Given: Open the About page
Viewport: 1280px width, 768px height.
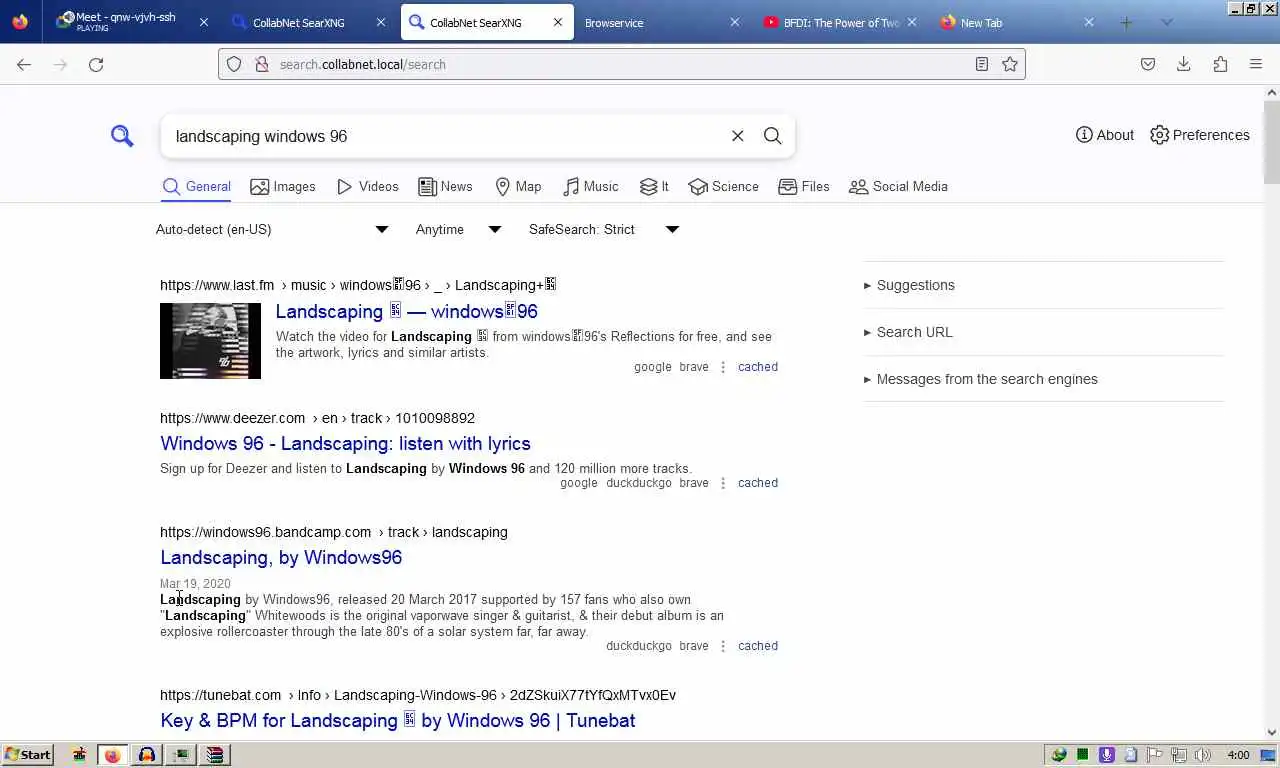Looking at the screenshot, I should pyautogui.click(x=1105, y=135).
